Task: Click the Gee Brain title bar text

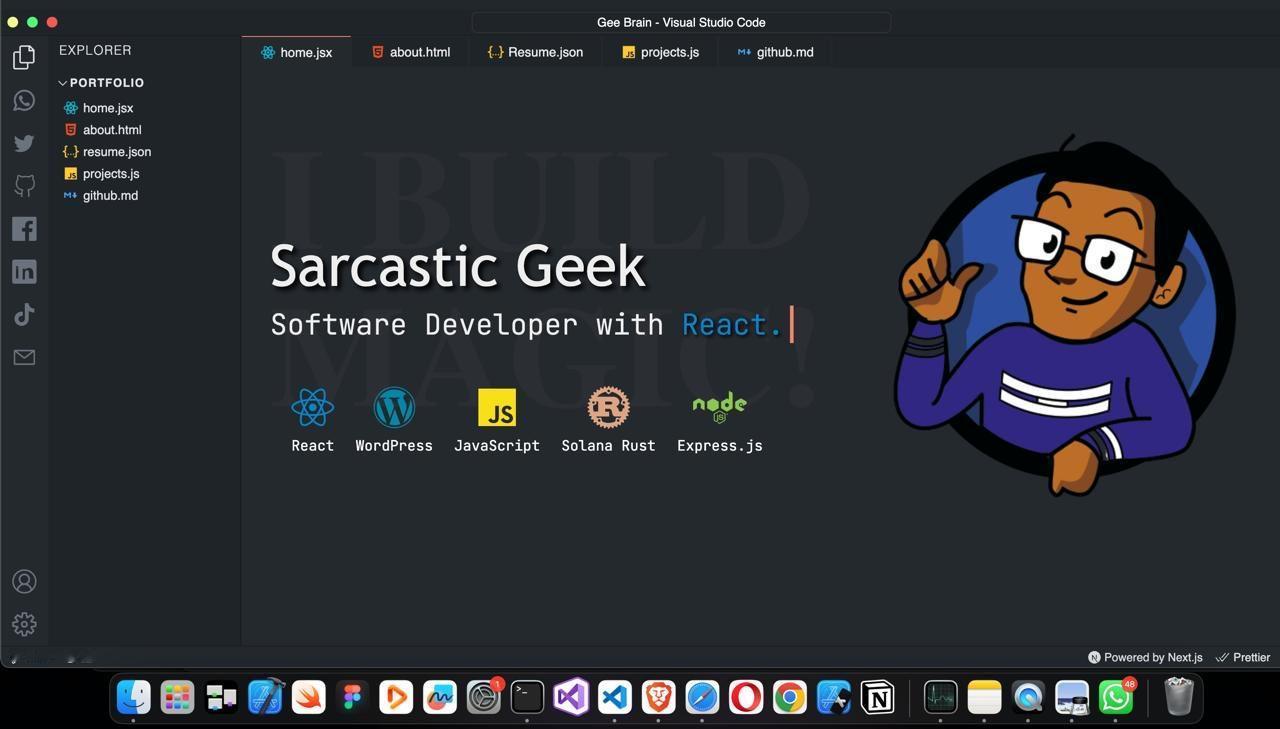Action: coord(681,22)
